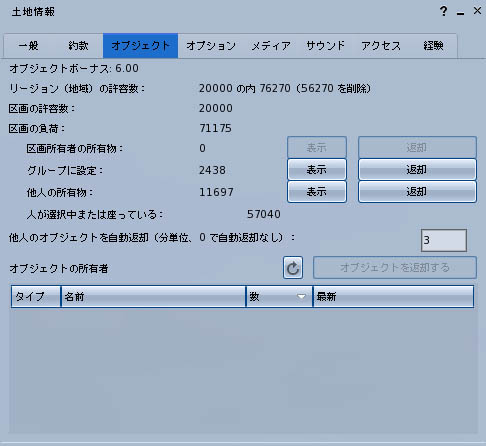
Task: Sort list by 数 column dropdown arrow
Action: [x=301, y=296]
